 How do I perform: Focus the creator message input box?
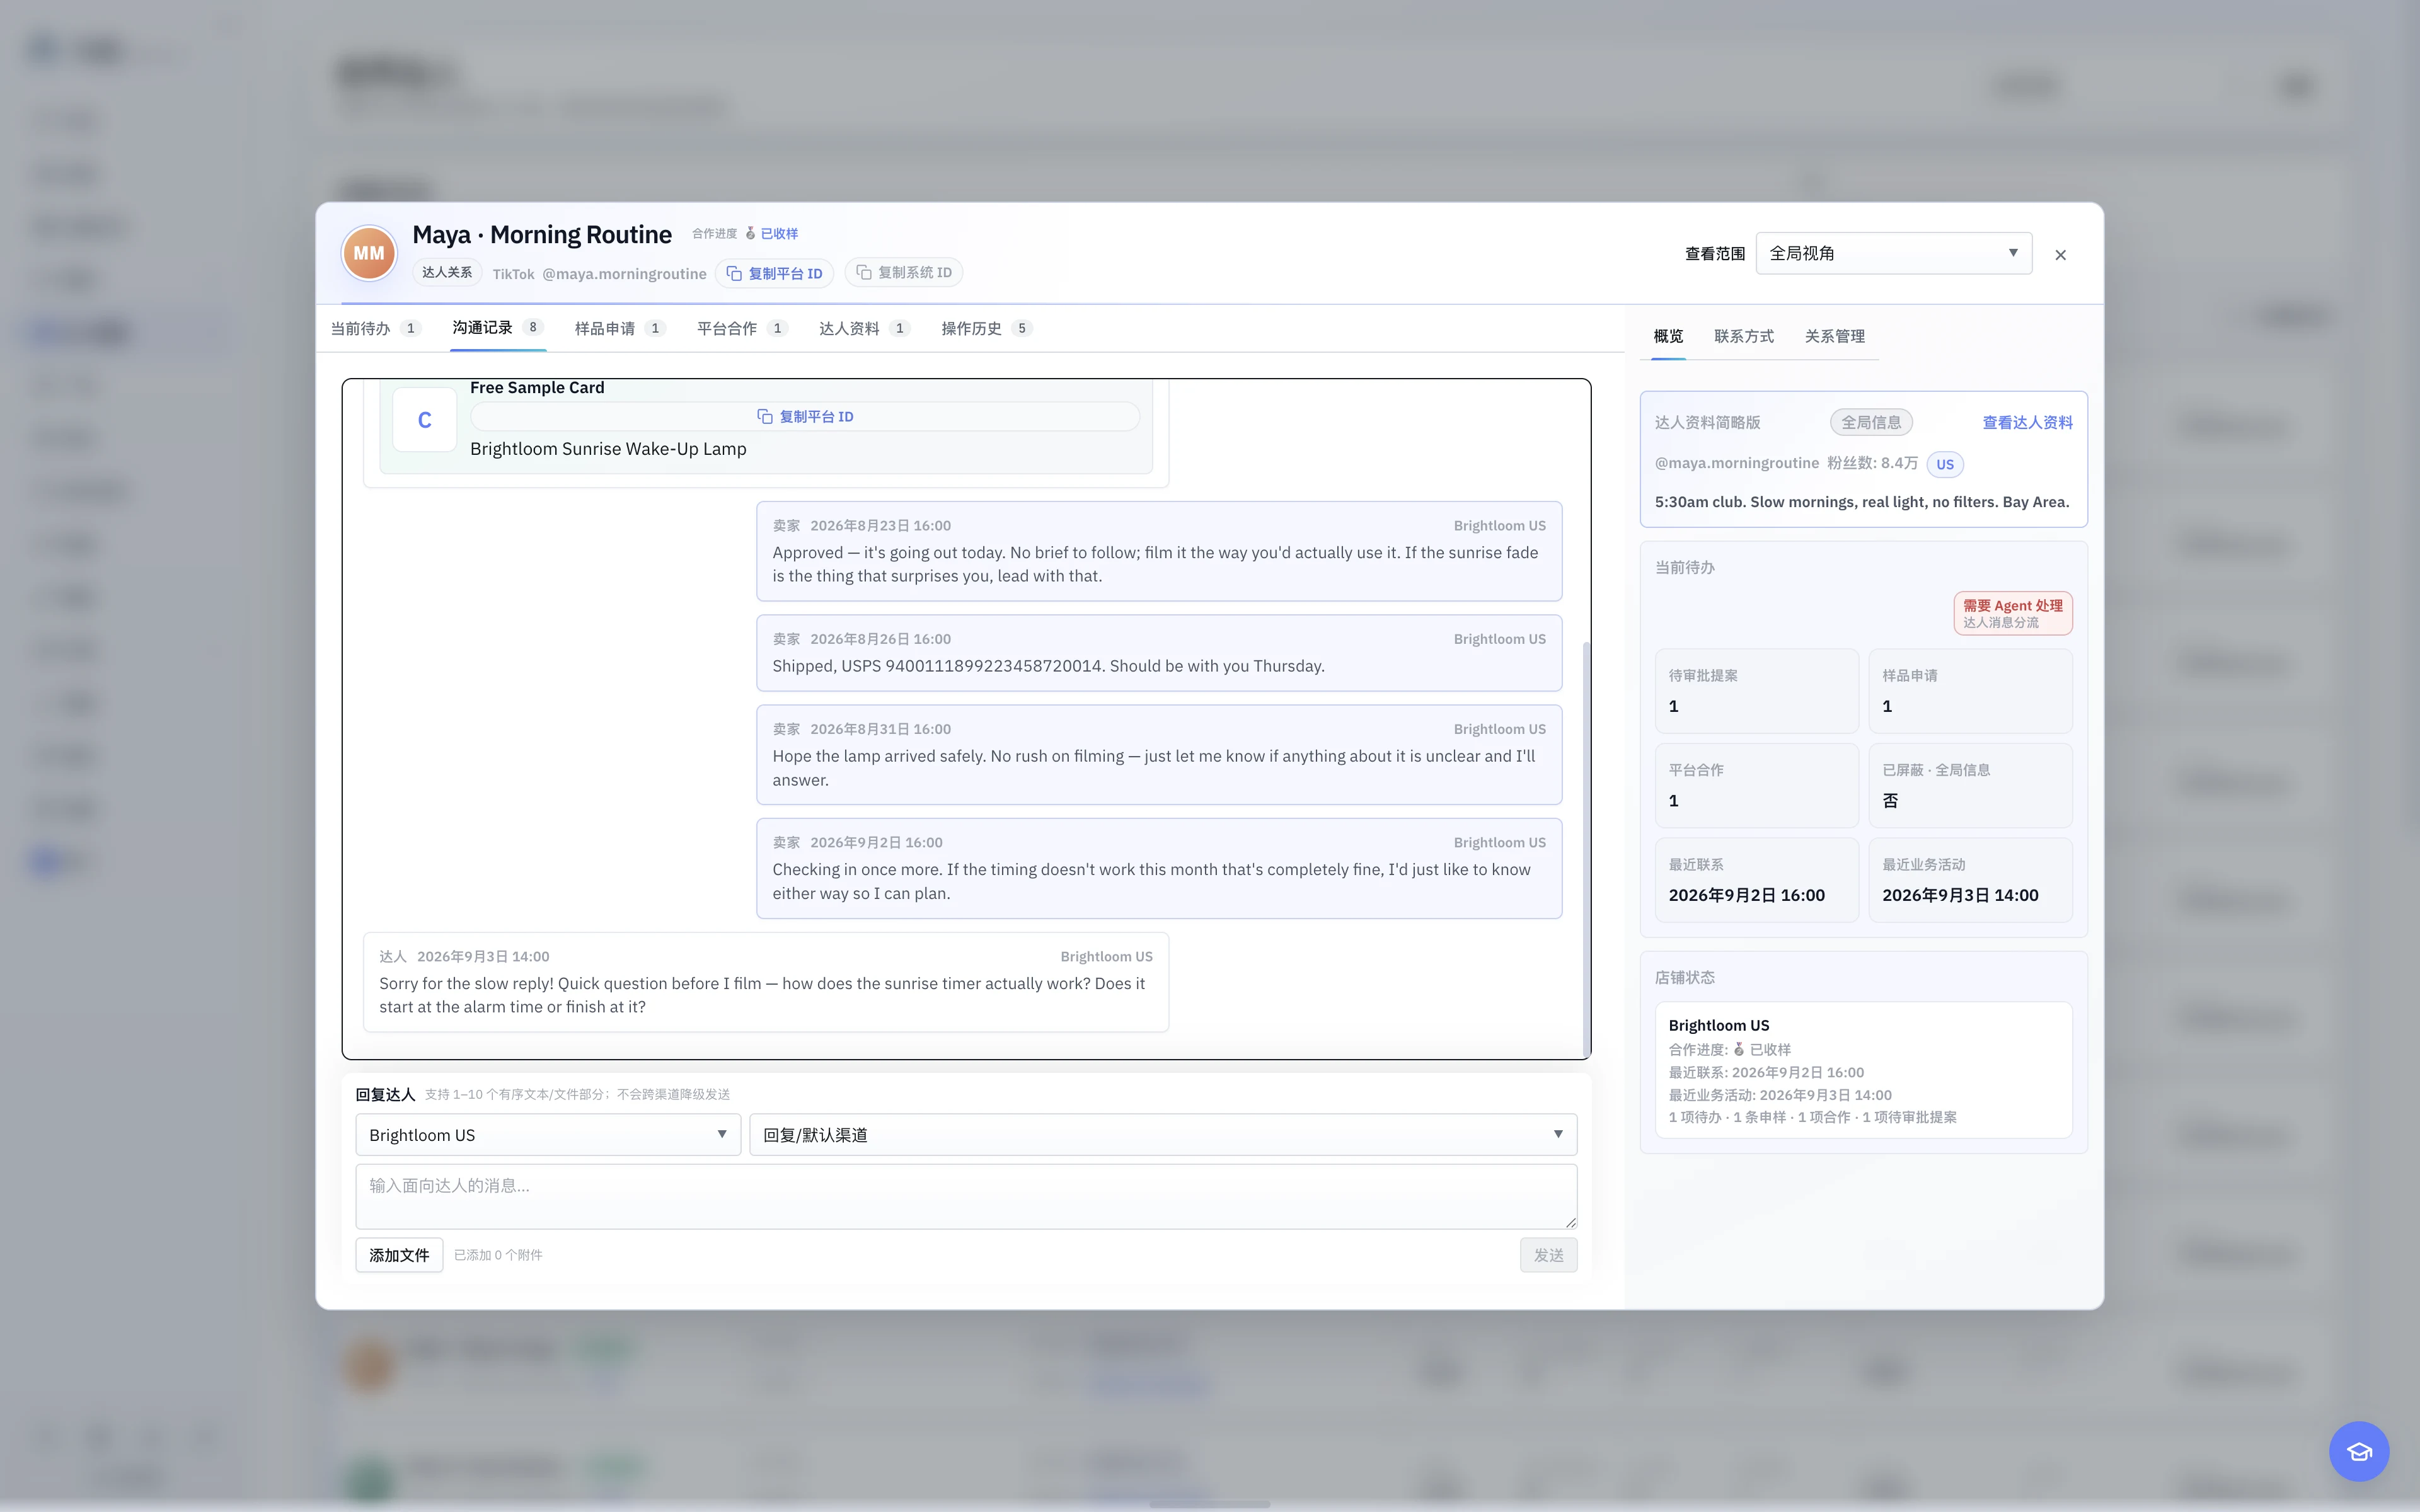966,1196
